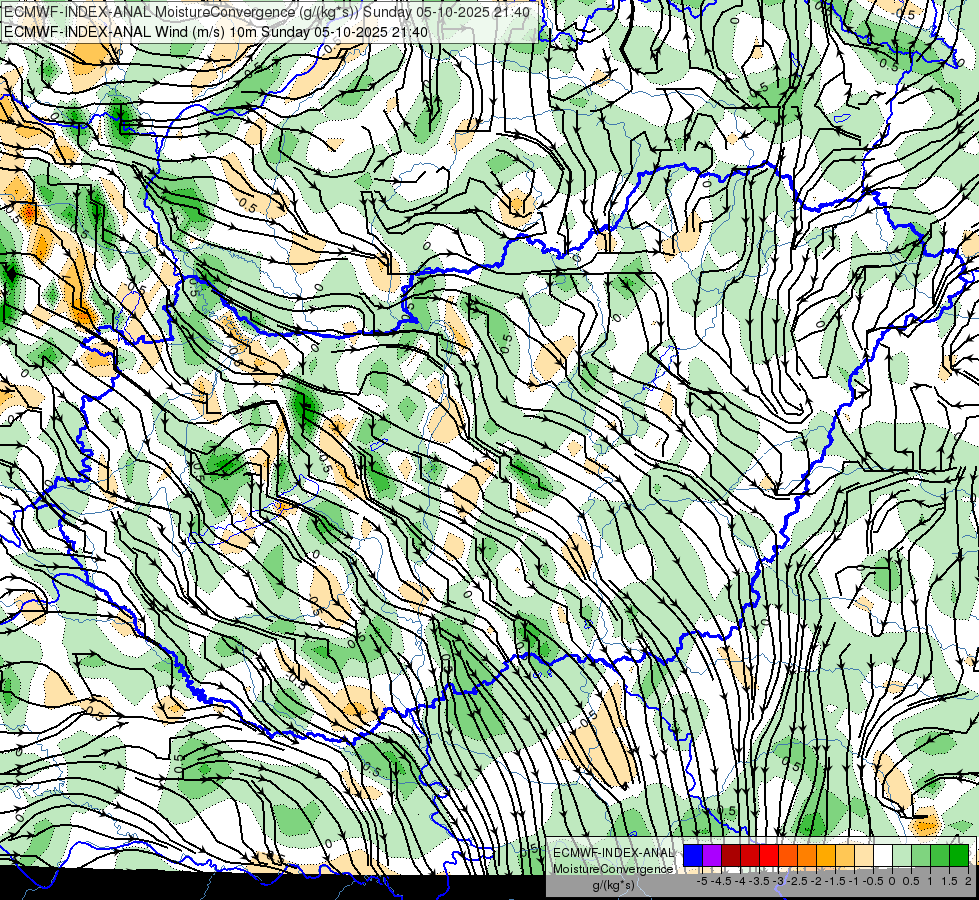Click the legend unit g/(kg*s)
The width and height of the screenshot is (979, 900).
pyautogui.click(x=614, y=886)
